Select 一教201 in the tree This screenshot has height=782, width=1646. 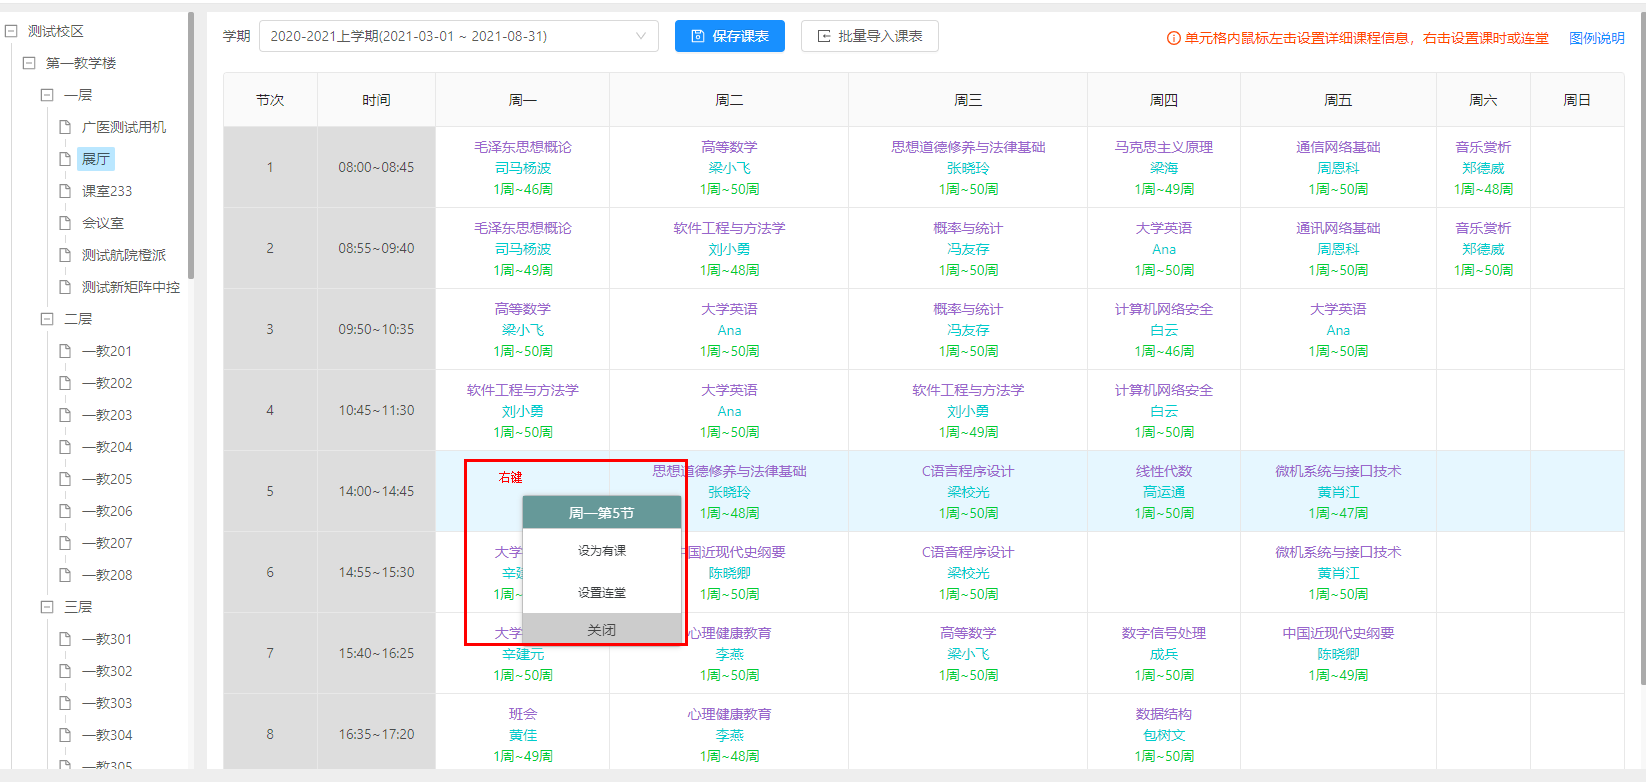[107, 351]
